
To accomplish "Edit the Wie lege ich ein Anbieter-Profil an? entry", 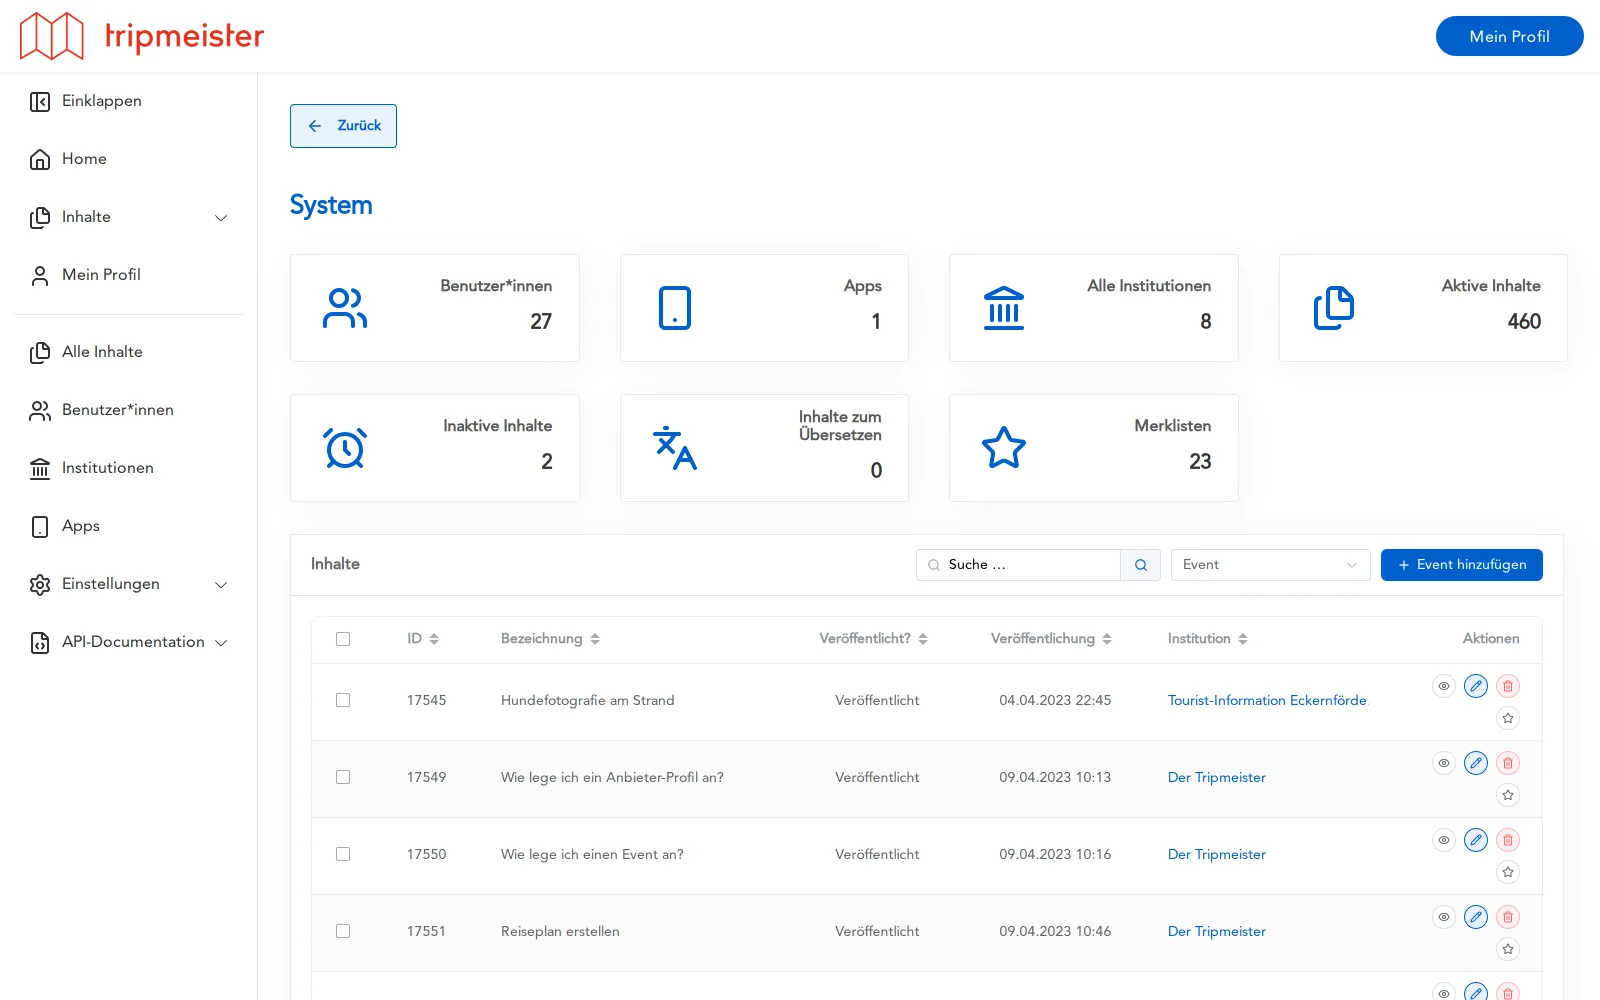I will pyautogui.click(x=1476, y=763).
